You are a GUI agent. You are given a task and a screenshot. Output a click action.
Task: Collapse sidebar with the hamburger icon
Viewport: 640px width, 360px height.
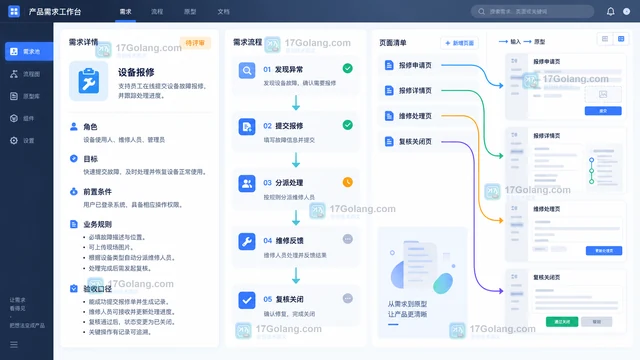tap(14, 344)
